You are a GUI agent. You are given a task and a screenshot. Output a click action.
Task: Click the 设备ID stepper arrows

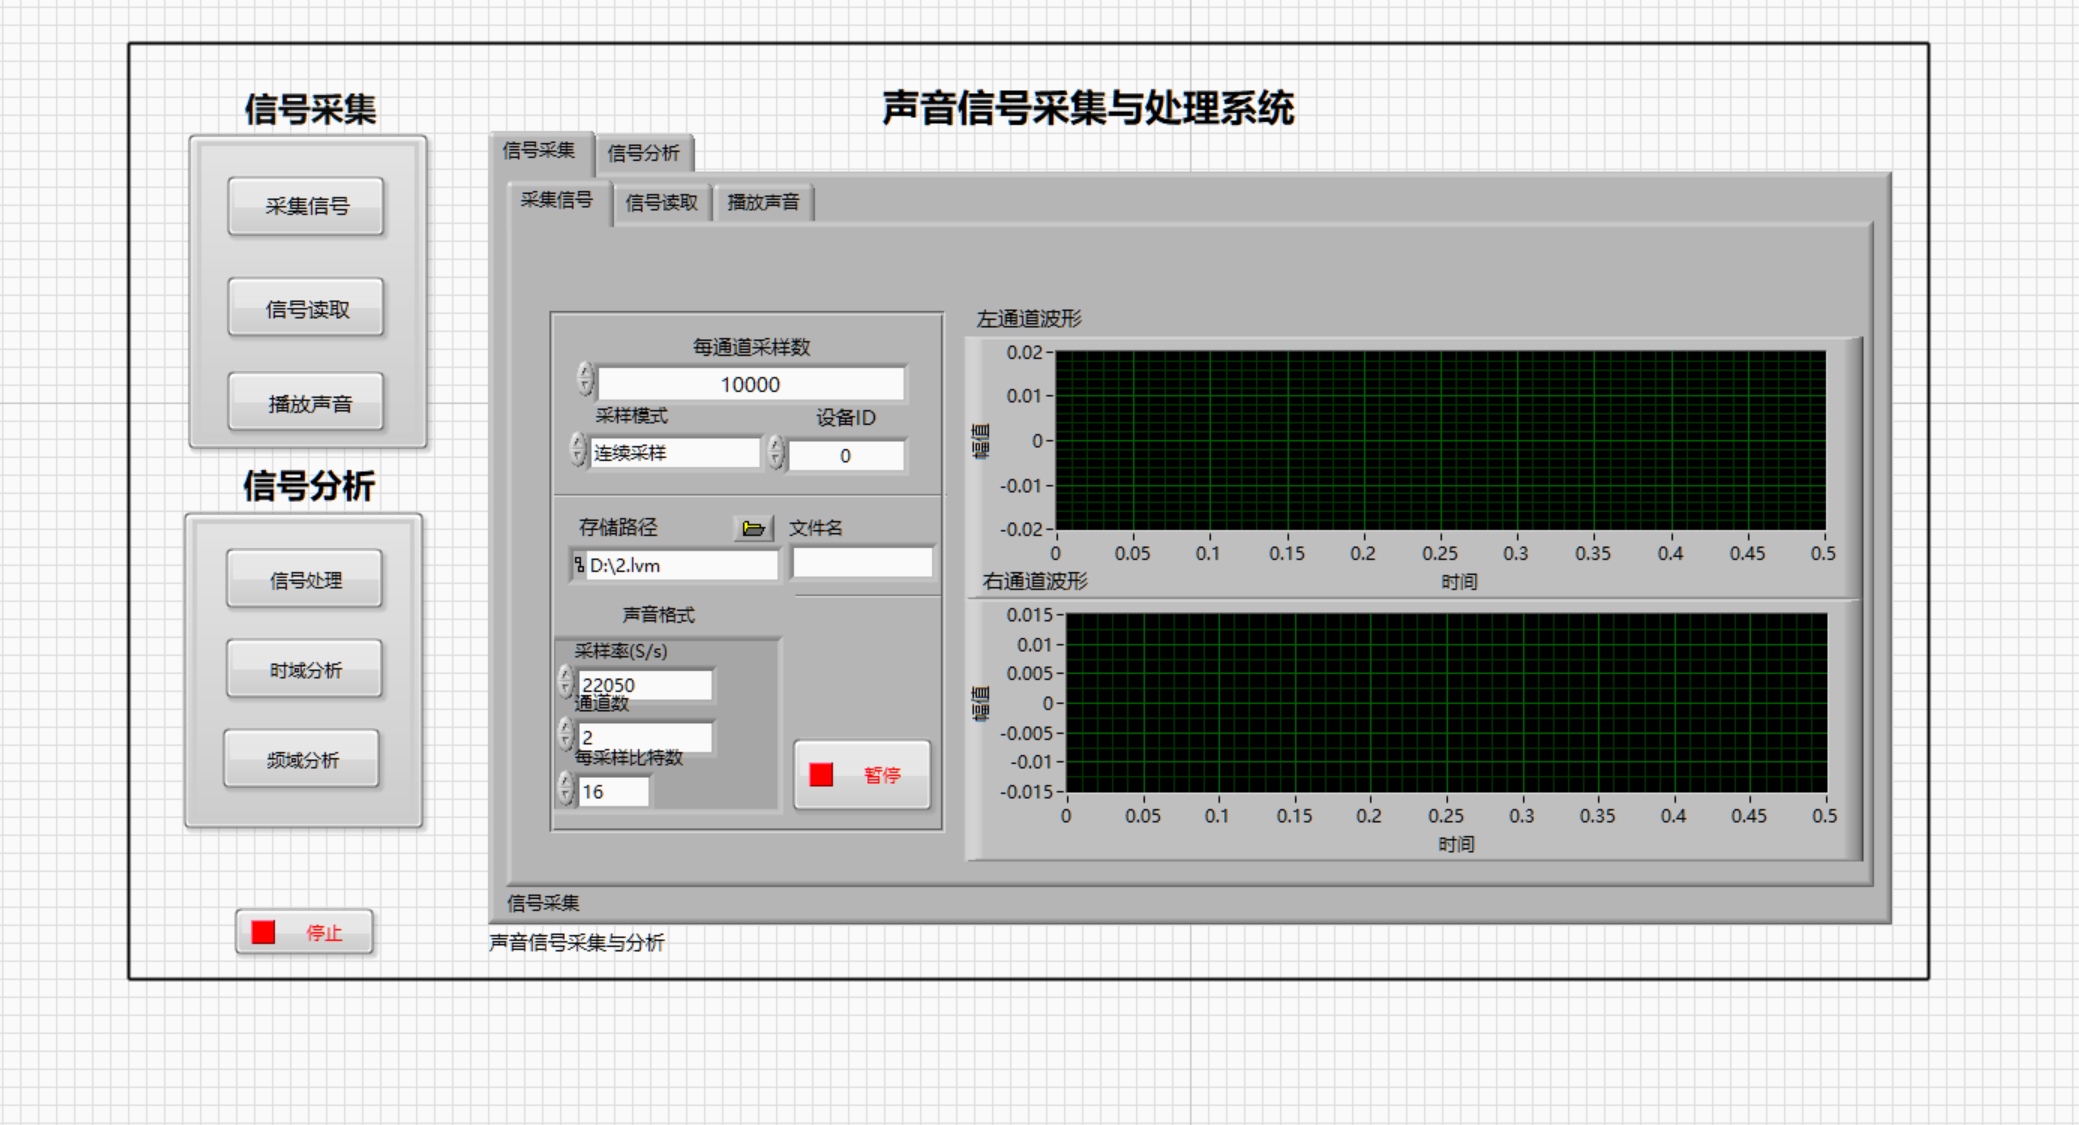tap(776, 453)
